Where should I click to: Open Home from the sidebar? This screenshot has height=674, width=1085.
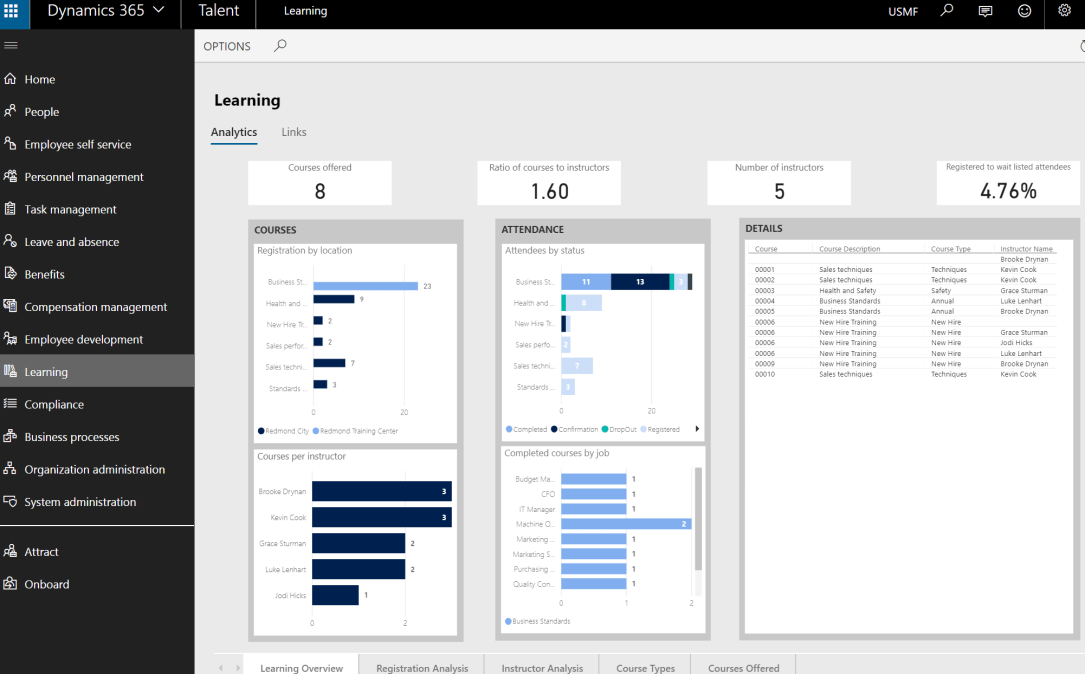click(x=40, y=79)
